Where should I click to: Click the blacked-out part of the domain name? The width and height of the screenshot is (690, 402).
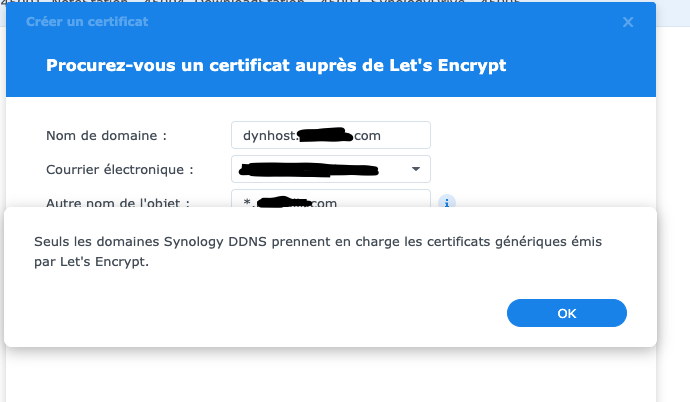click(325, 133)
